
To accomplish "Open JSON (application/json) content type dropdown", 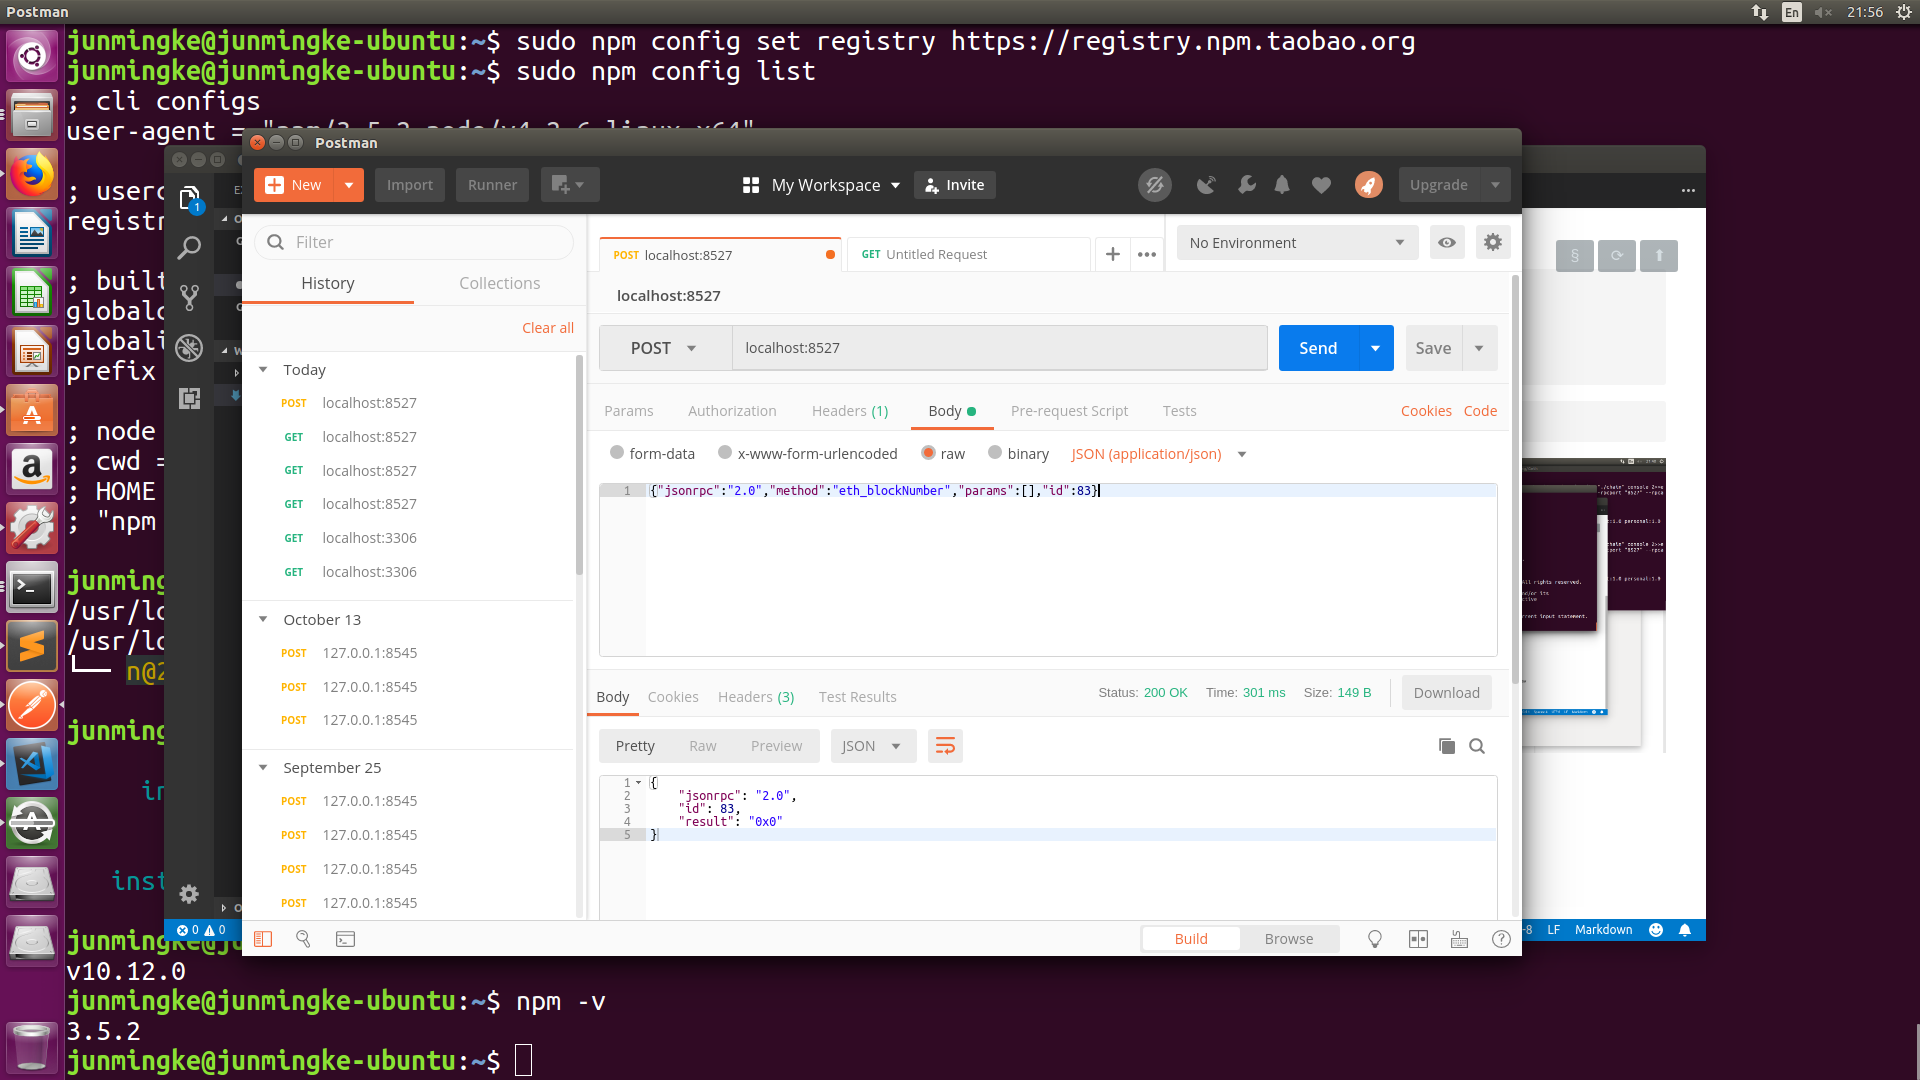I will 1159,454.
